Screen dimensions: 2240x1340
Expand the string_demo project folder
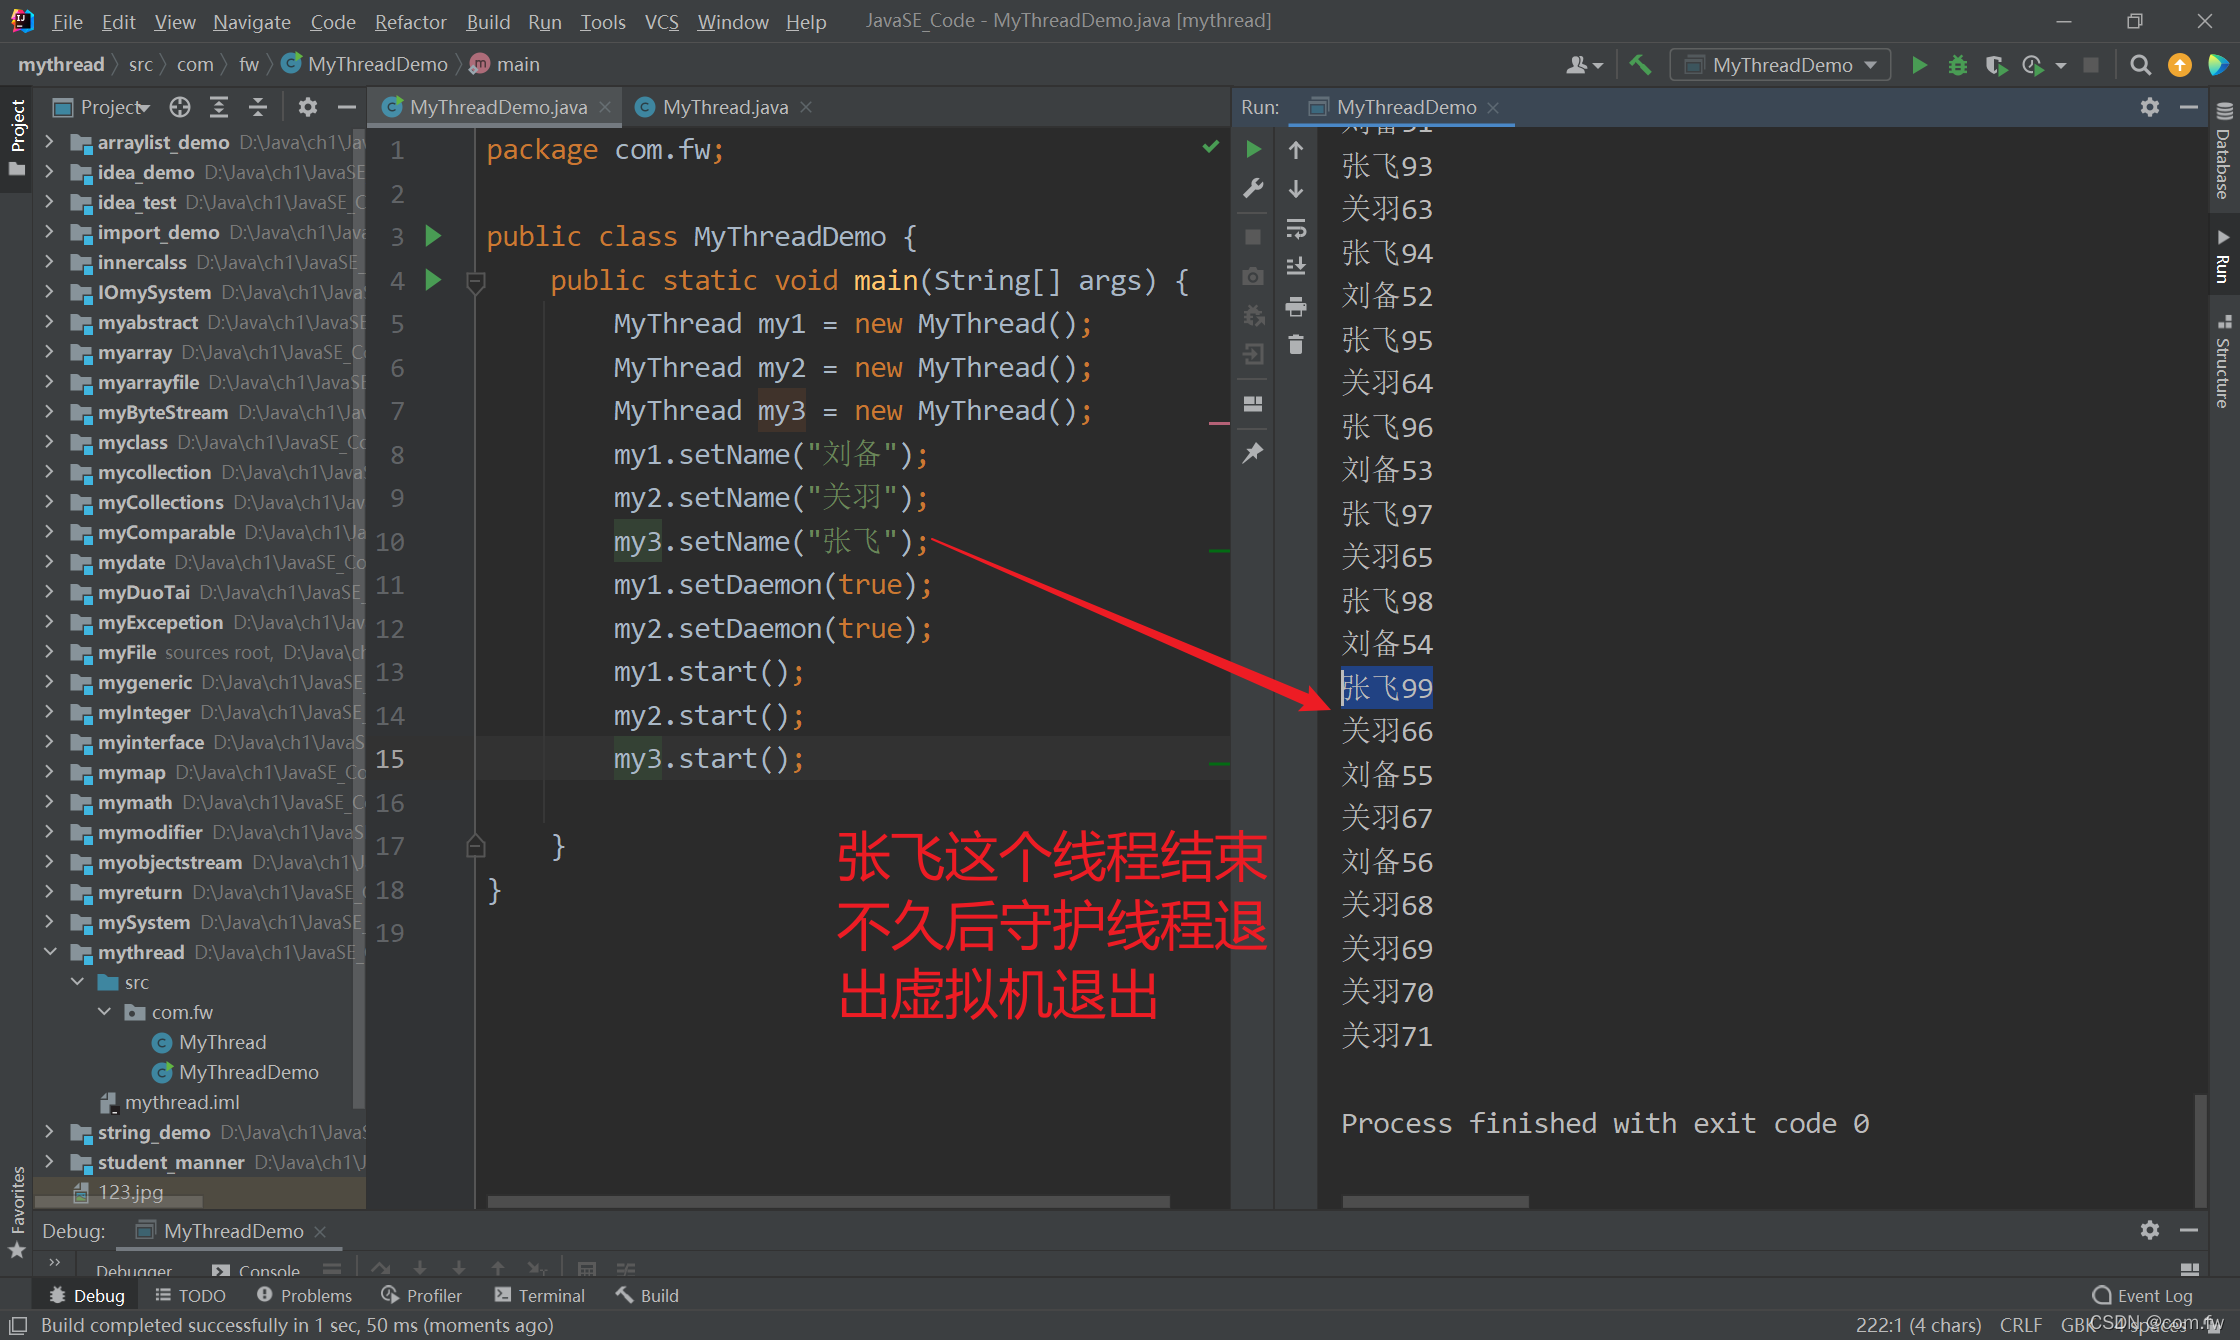[x=50, y=1132]
